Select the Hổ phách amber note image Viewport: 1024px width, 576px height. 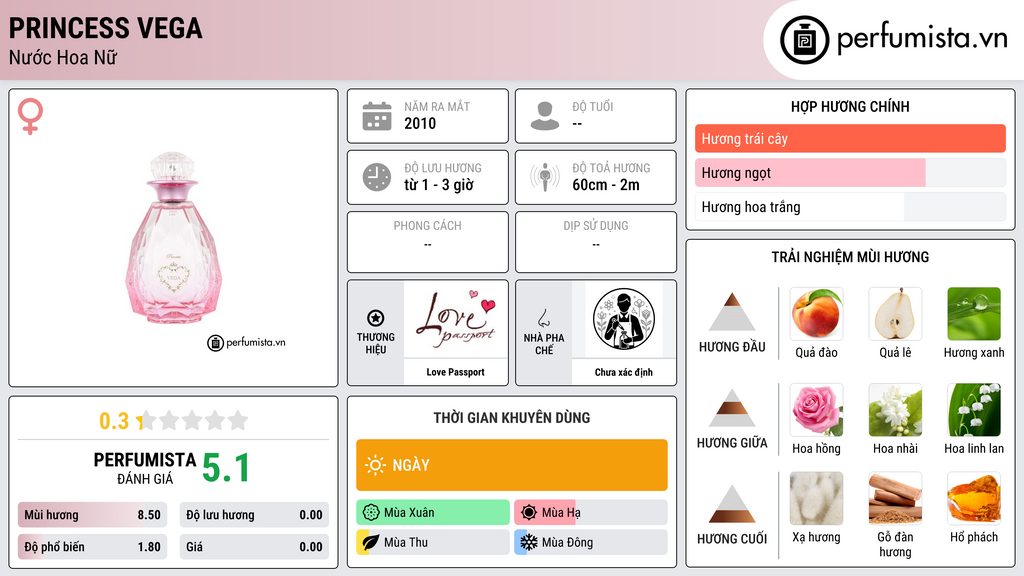point(974,498)
